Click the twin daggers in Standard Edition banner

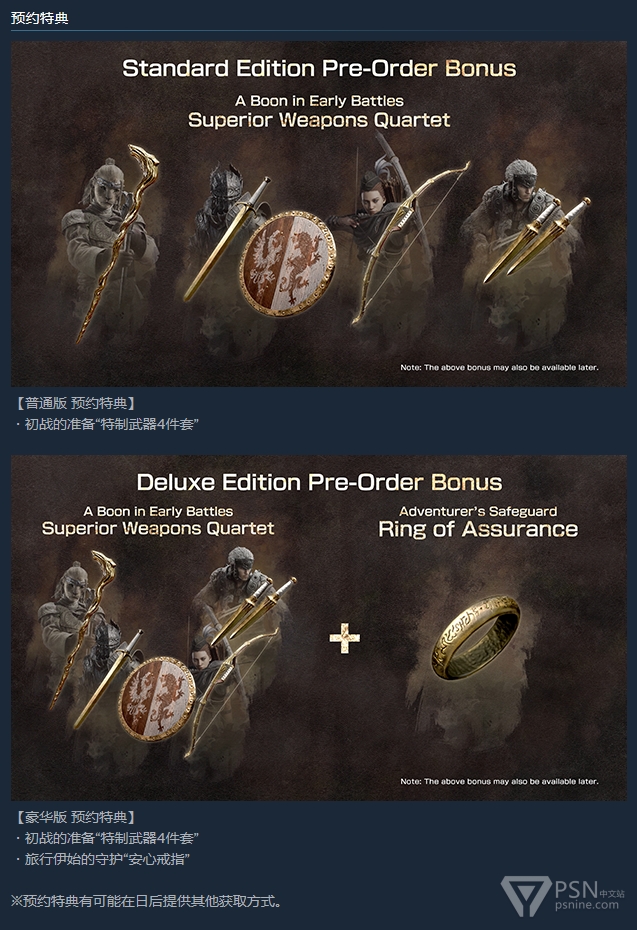tap(537, 238)
